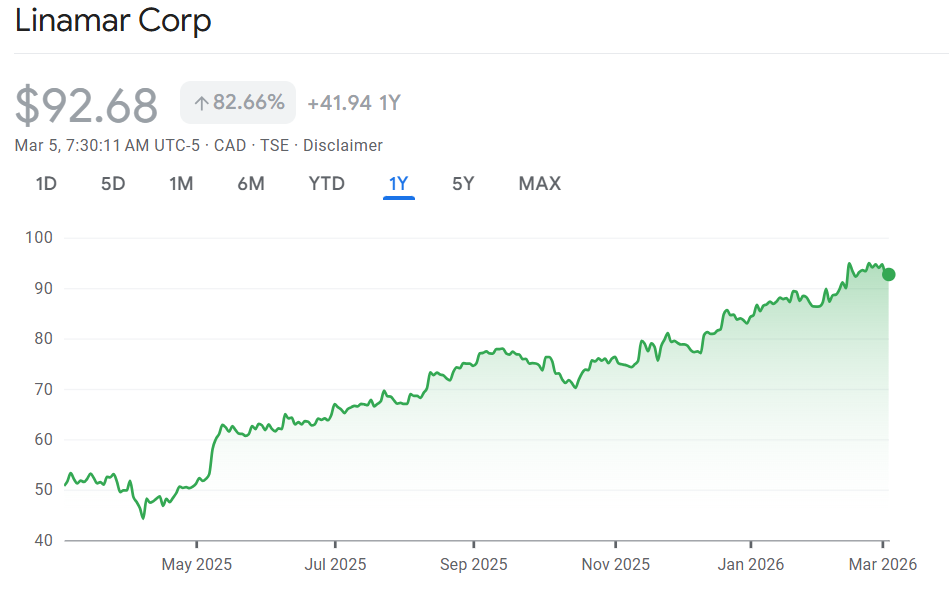Viewport: 949px width, 597px height.
Task: Click the 82.66% change badge
Action: click(238, 103)
